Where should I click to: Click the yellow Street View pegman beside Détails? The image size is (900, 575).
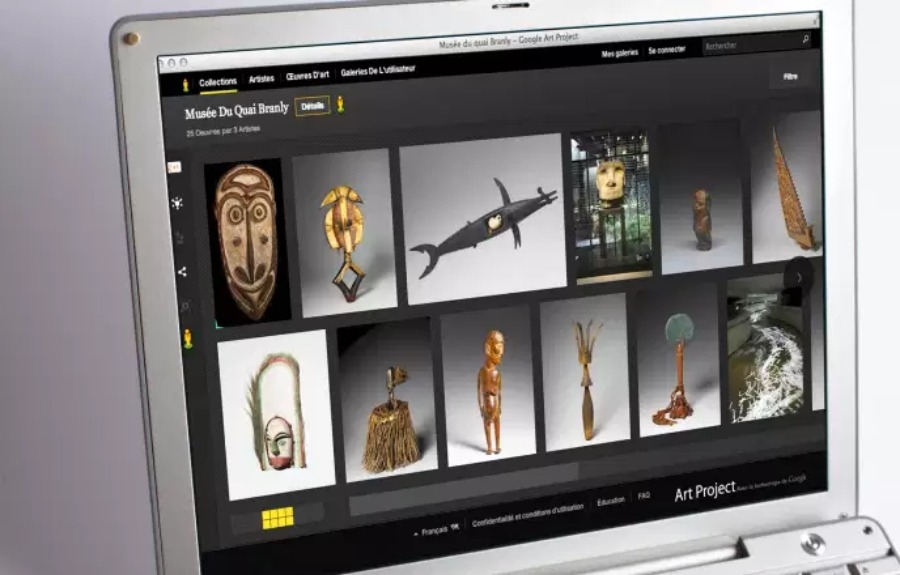click(x=340, y=104)
